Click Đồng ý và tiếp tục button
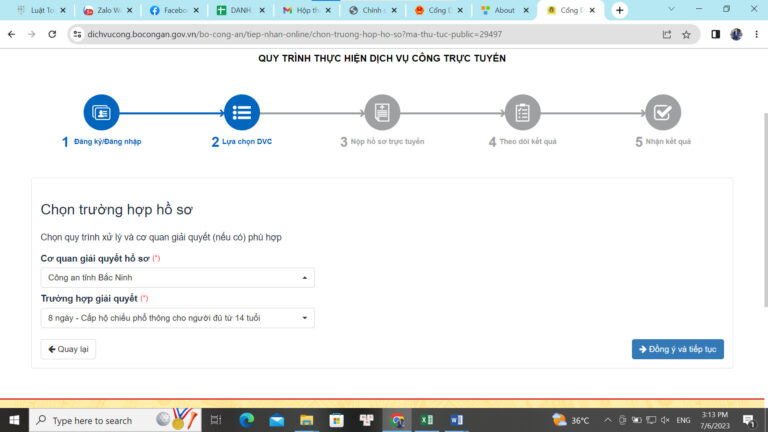The image size is (768, 432). [x=677, y=349]
